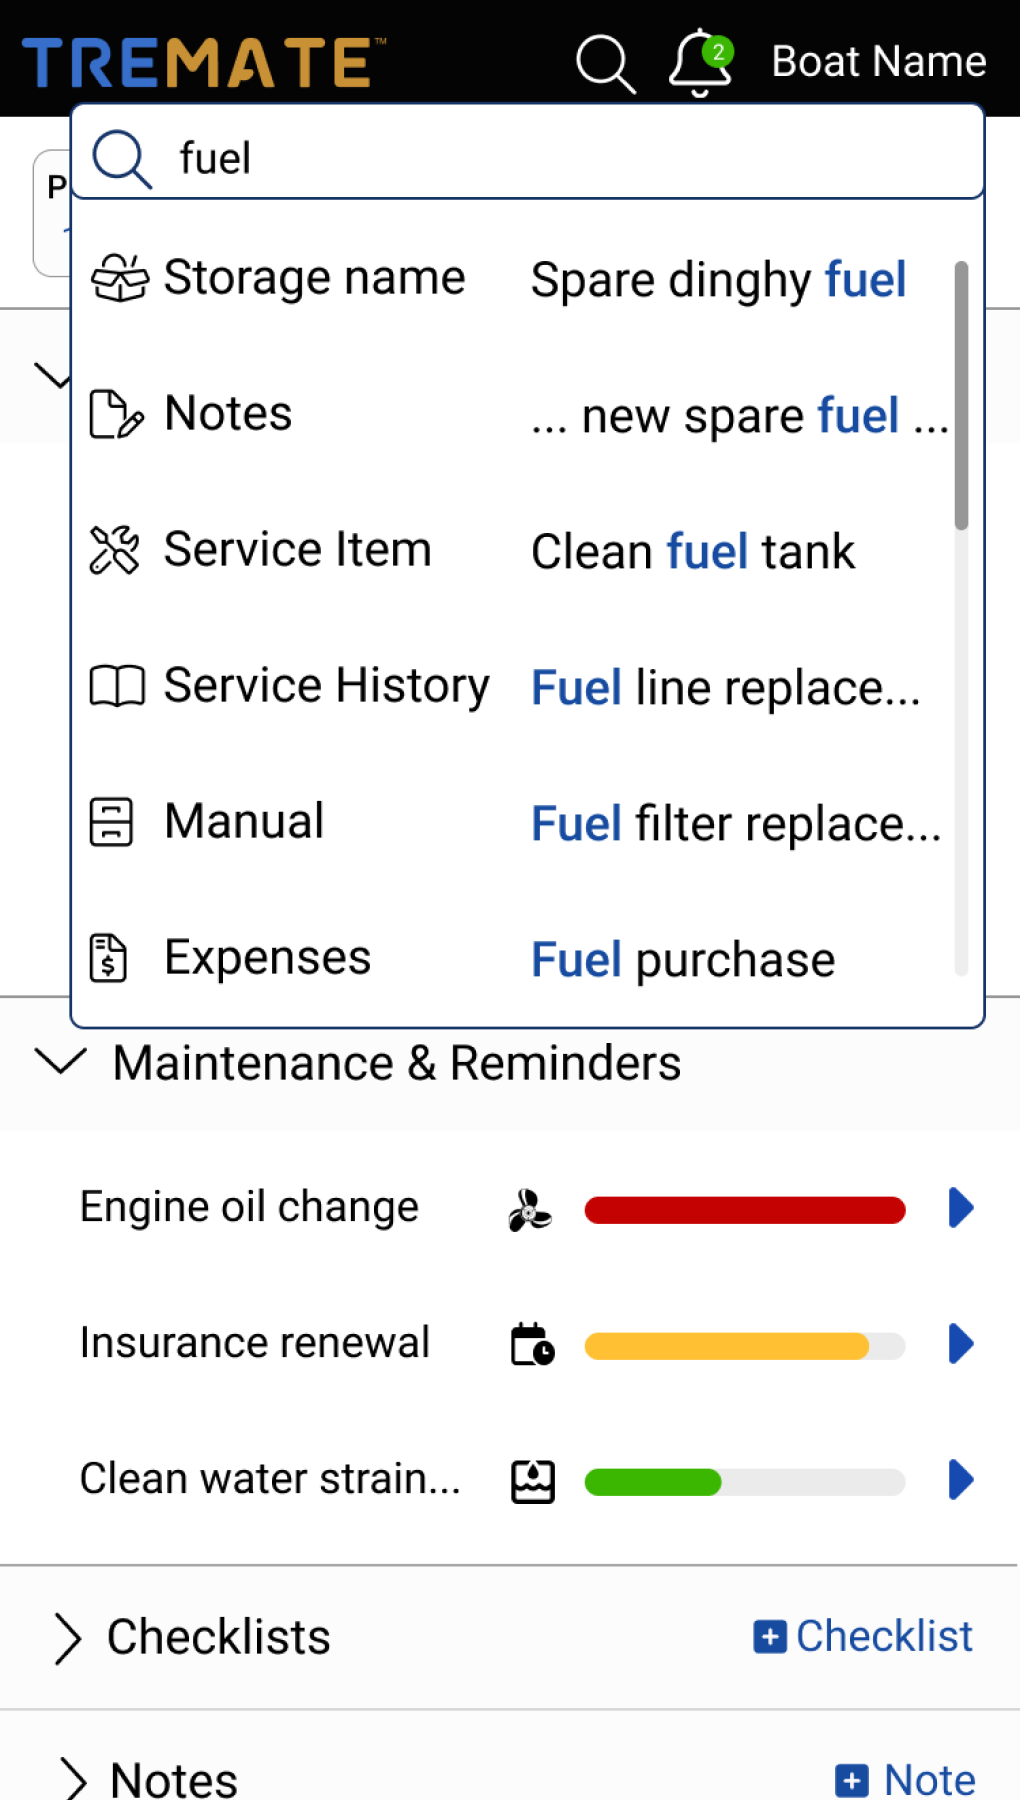Click the propeller icon beside Engine oil change

tap(530, 1210)
